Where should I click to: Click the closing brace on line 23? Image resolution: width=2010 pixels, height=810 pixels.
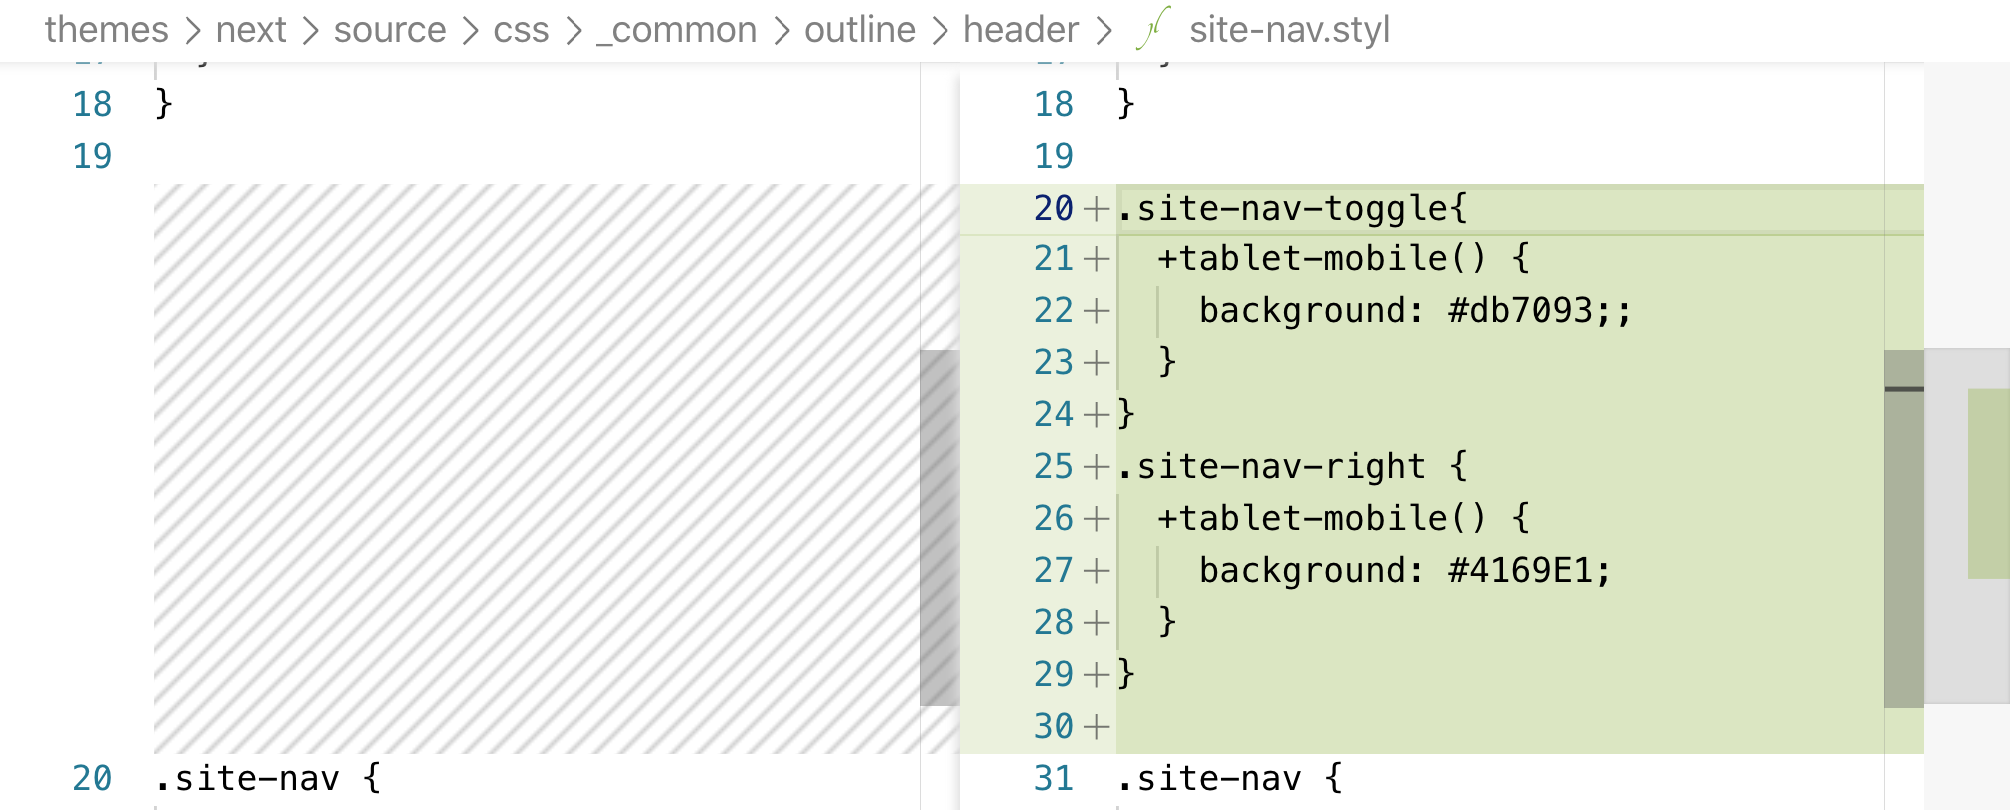1167,362
